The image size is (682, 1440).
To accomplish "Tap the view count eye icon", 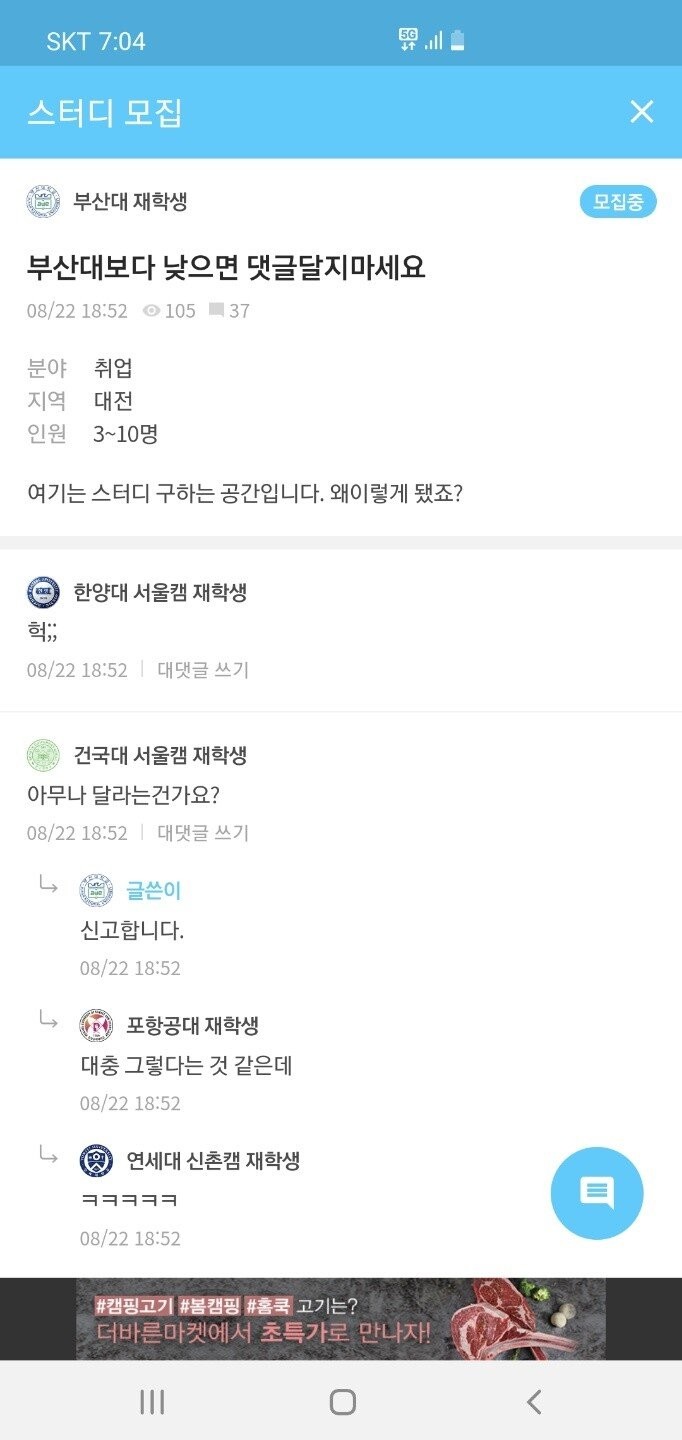I will [151, 311].
